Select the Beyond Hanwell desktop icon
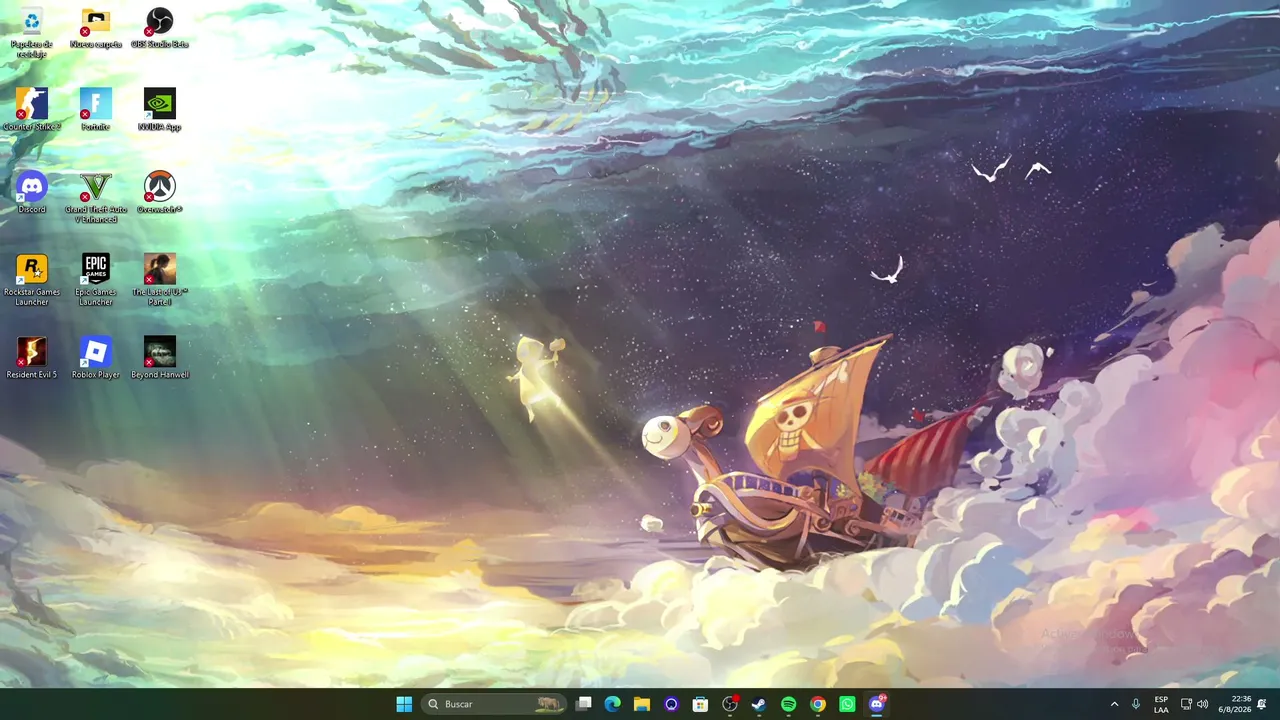 coord(160,358)
